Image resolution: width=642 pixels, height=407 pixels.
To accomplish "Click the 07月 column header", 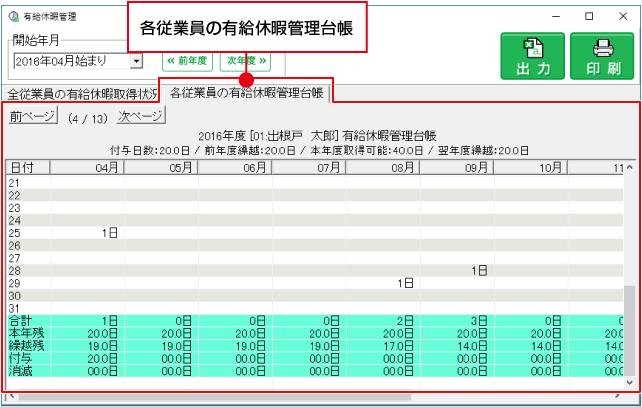I will (309, 167).
